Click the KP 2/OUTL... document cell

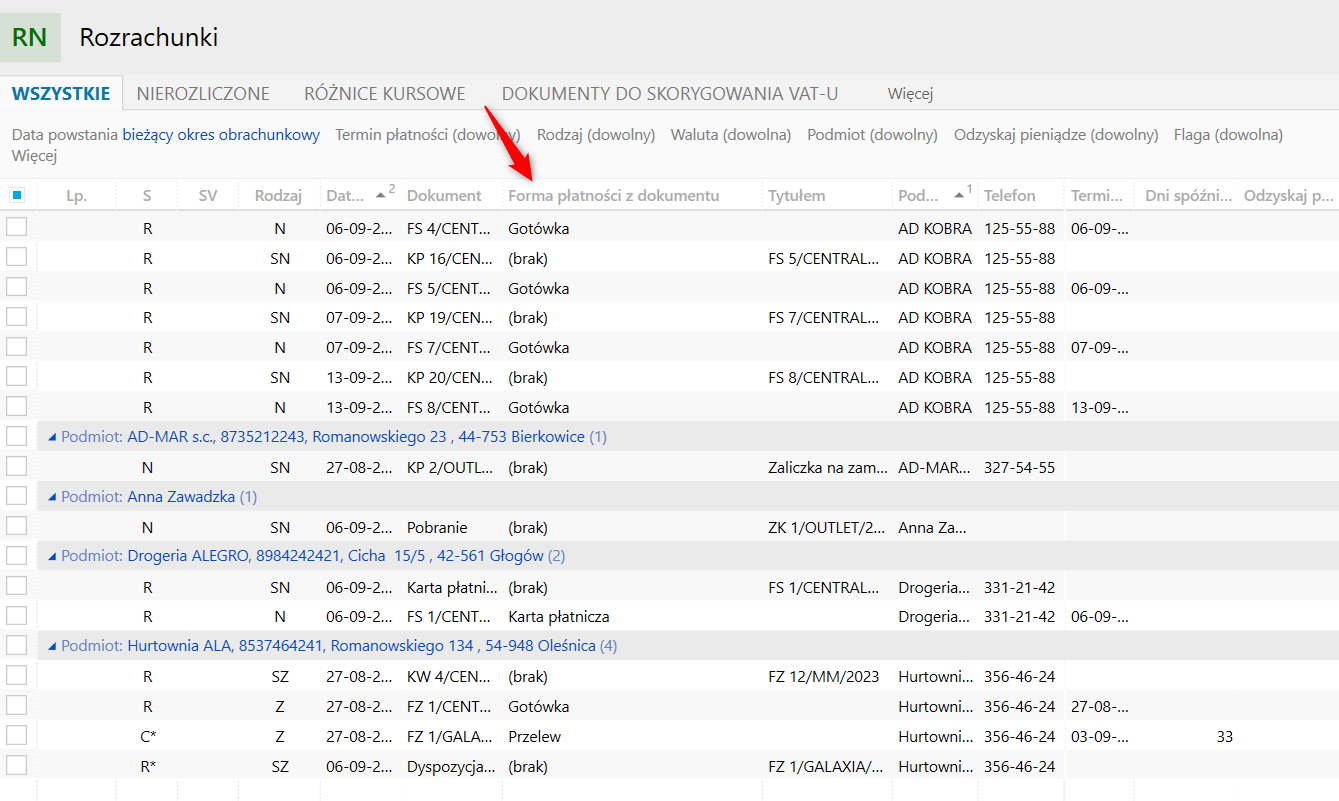[x=449, y=467]
